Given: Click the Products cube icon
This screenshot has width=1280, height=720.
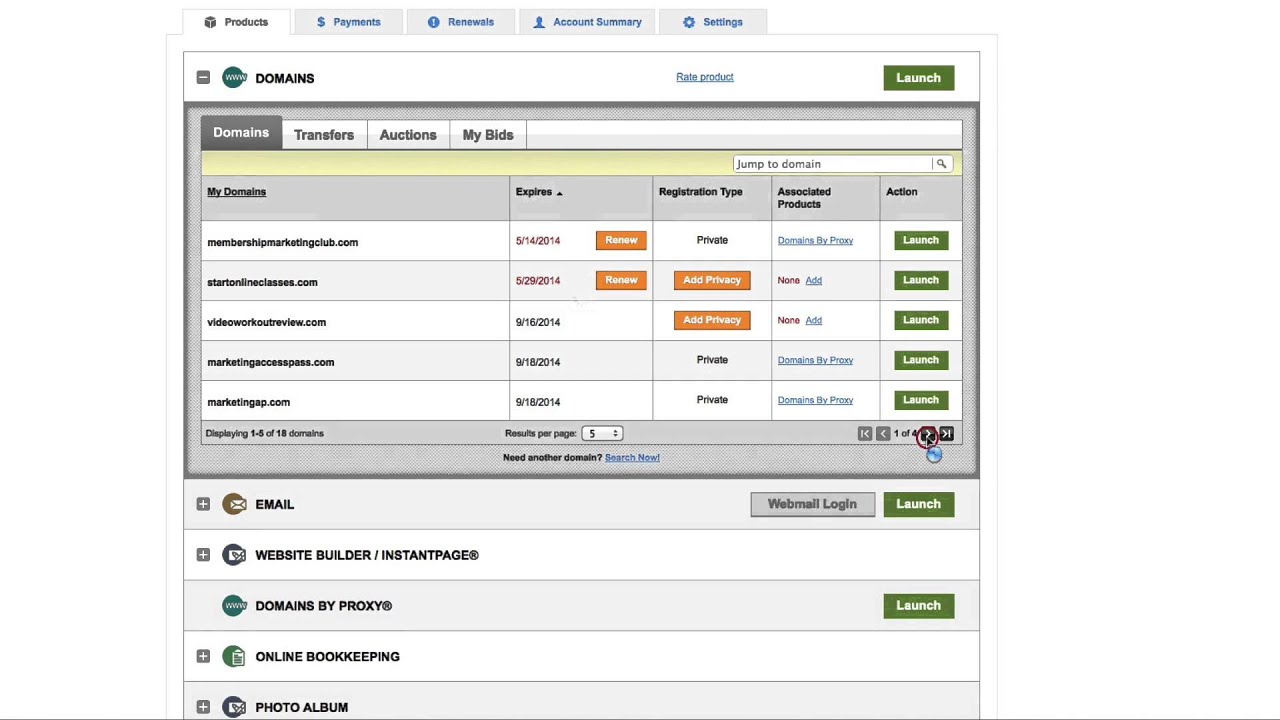Looking at the screenshot, I should tap(210, 22).
